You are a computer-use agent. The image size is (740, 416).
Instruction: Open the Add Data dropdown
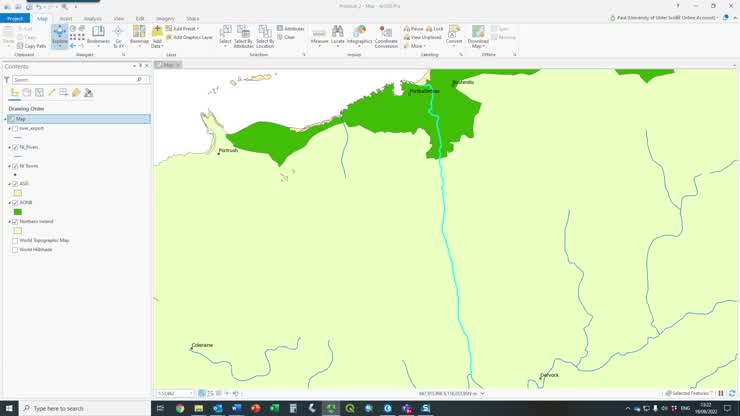[156, 46]
